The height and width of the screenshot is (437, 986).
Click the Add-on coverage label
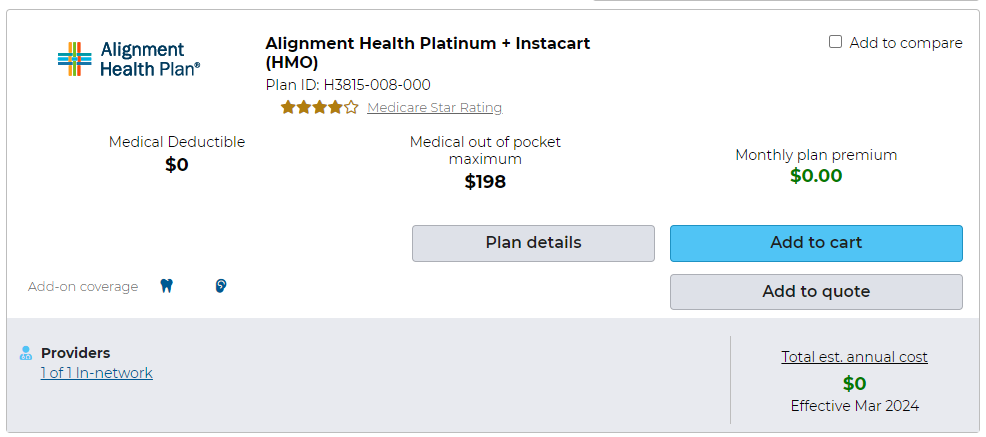tap(83, 287)
